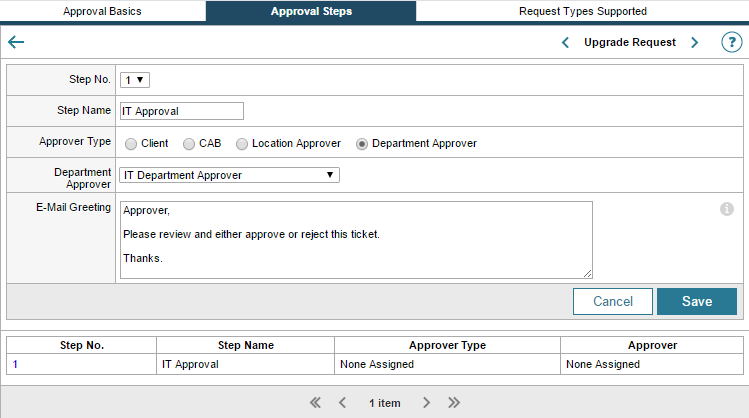
Task: Click the back arrow icon
Action: click(16, 42)
